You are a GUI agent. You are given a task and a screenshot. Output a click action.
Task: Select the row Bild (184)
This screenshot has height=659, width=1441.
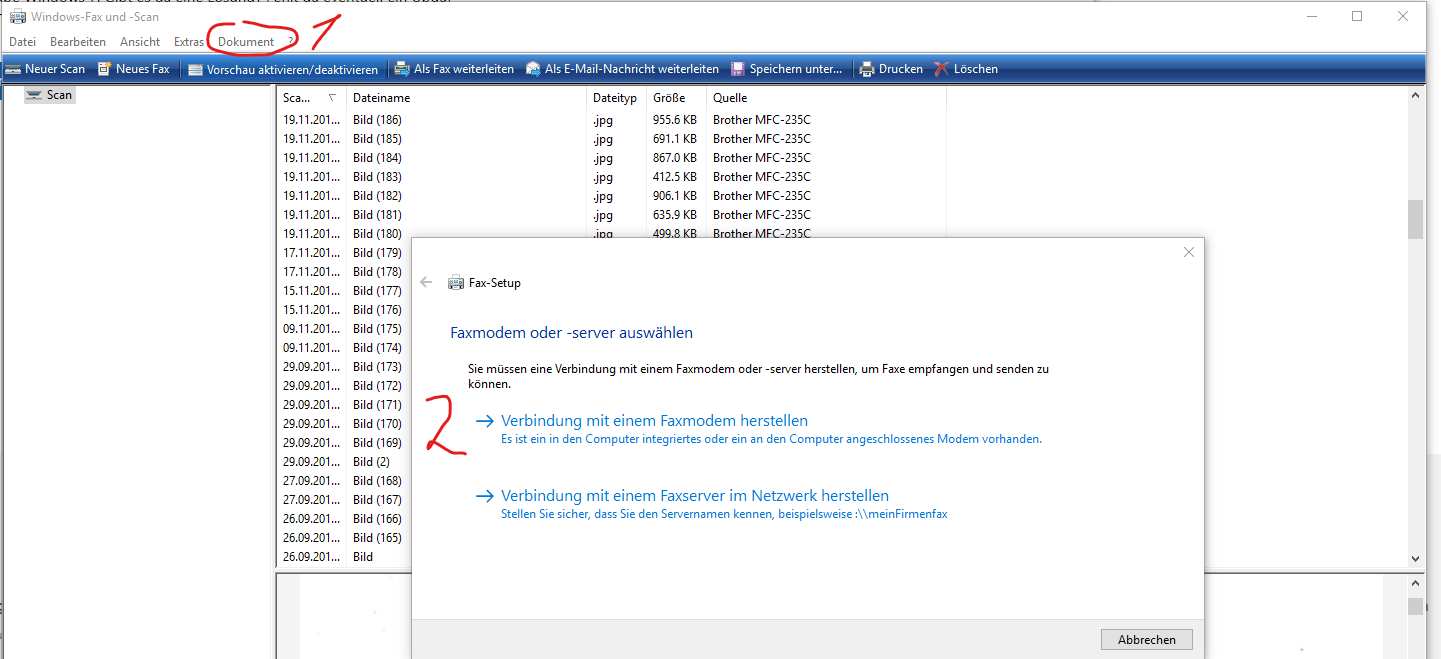pyautogui.click(x=611, y=158)
